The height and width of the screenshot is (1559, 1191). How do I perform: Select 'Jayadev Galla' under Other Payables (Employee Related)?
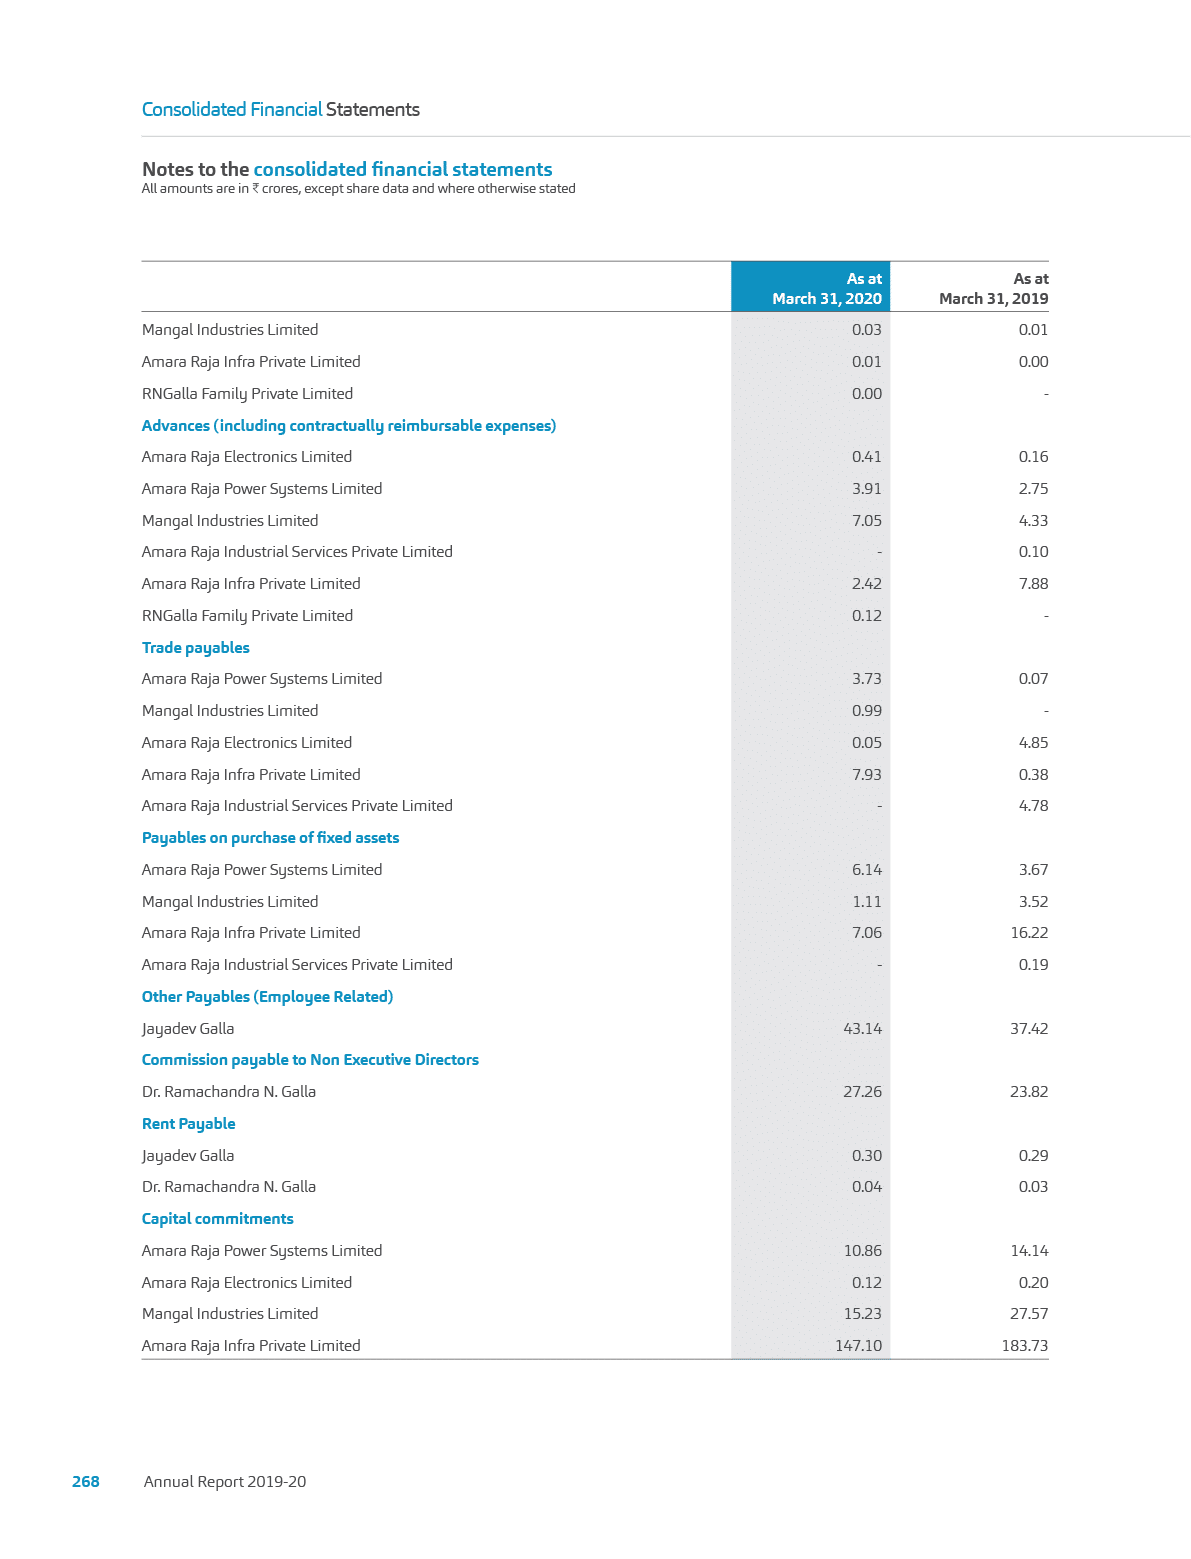[188, 1029]
